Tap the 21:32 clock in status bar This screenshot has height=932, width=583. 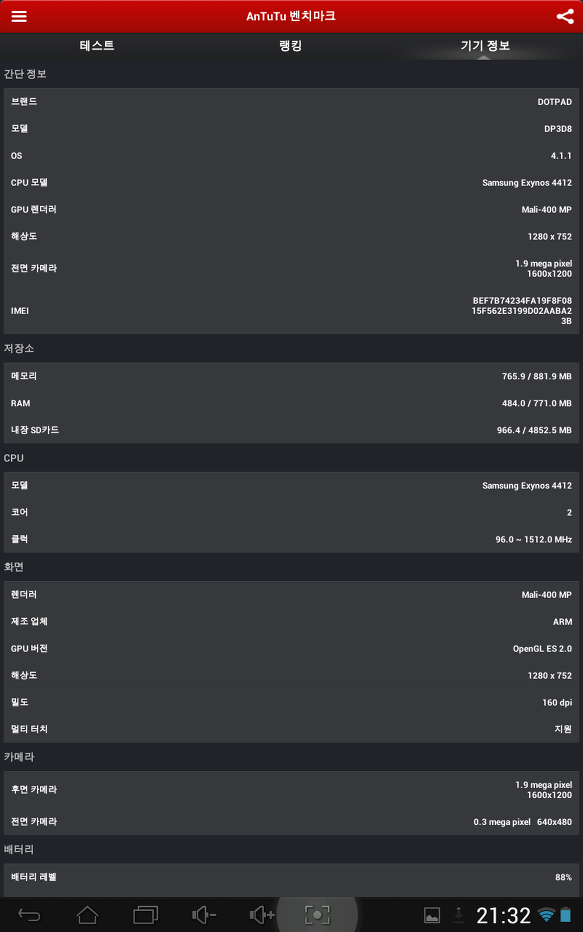click(503, 915)
